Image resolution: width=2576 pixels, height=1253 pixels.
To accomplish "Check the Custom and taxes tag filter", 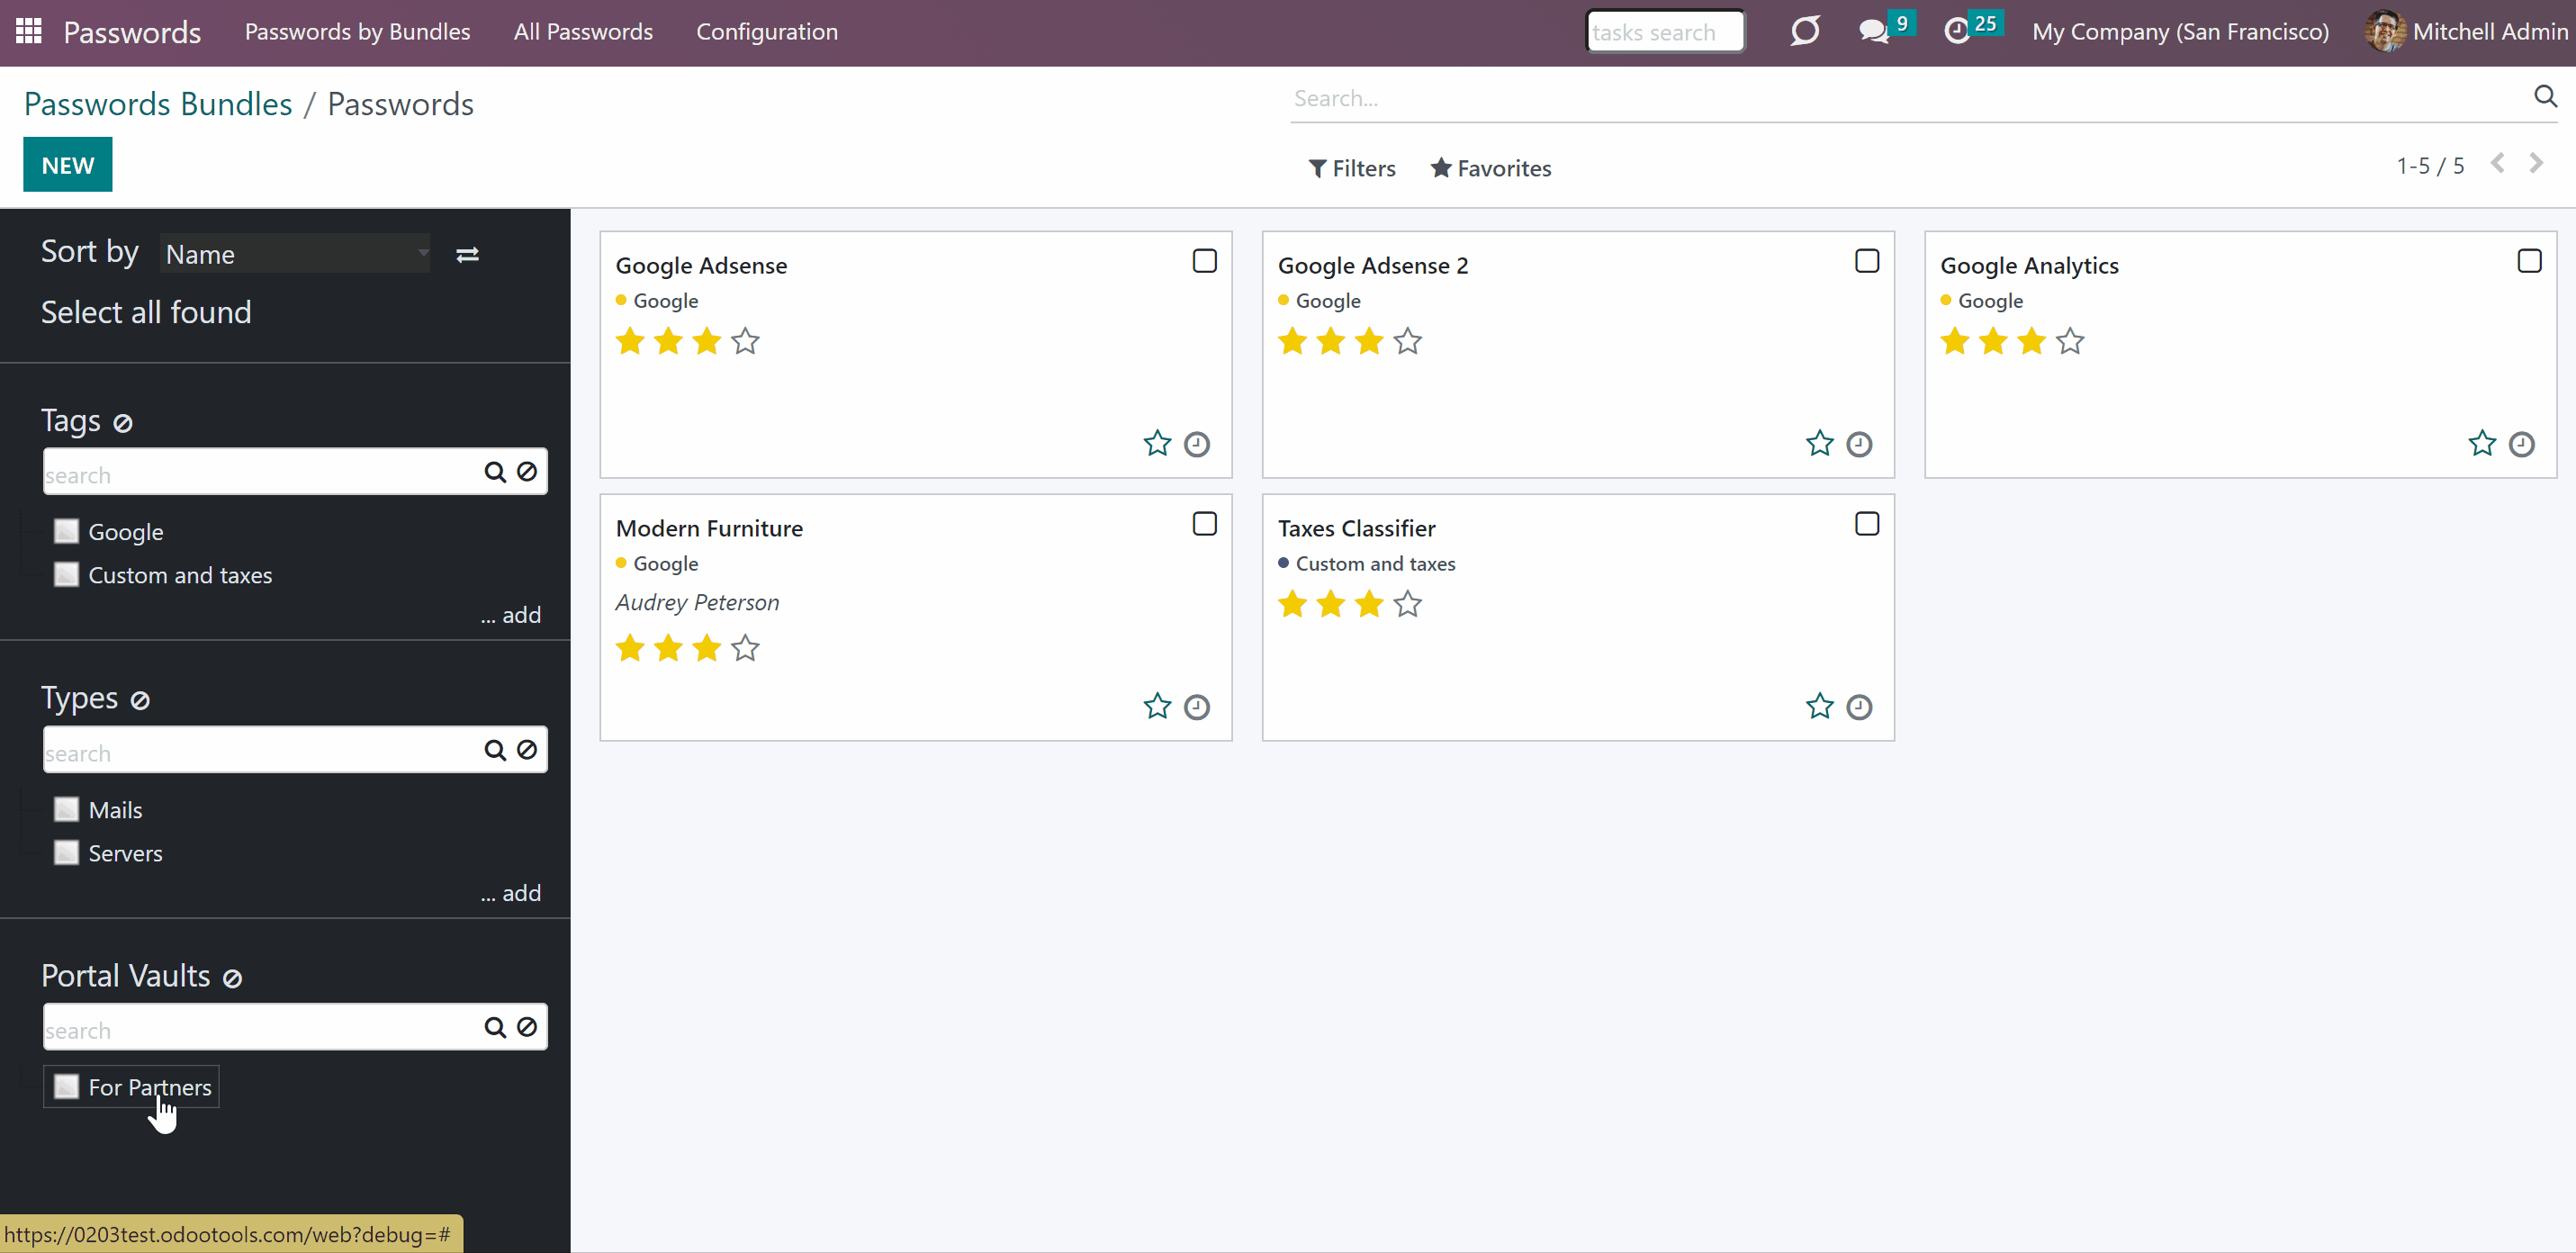I will point(66,574).
